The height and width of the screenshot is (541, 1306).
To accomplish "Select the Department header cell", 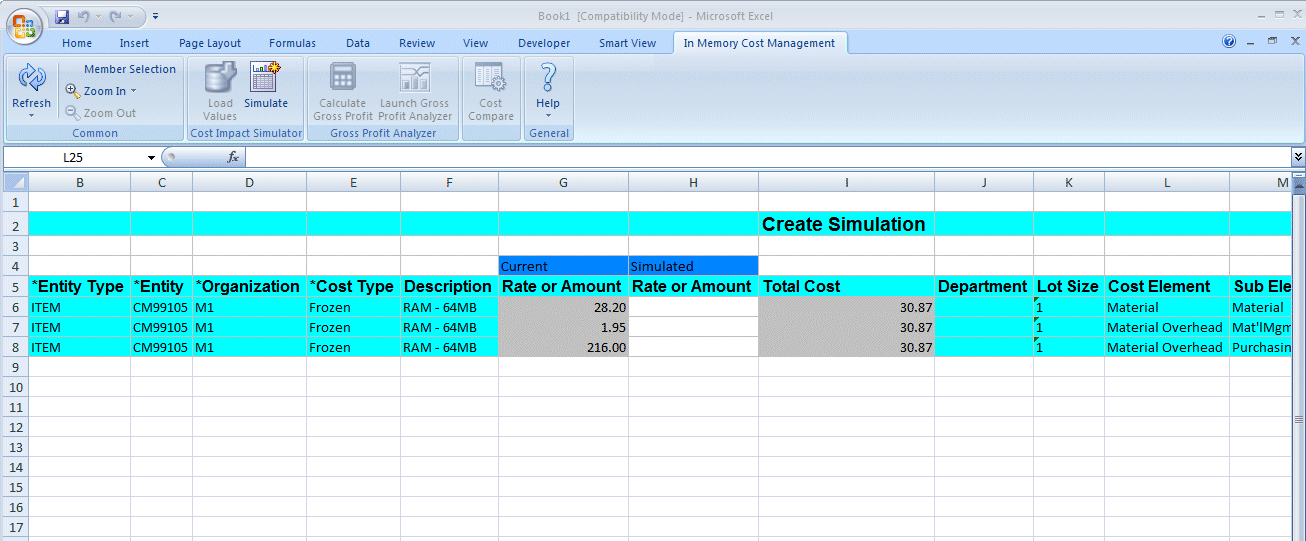I will [x=984, y=286].
